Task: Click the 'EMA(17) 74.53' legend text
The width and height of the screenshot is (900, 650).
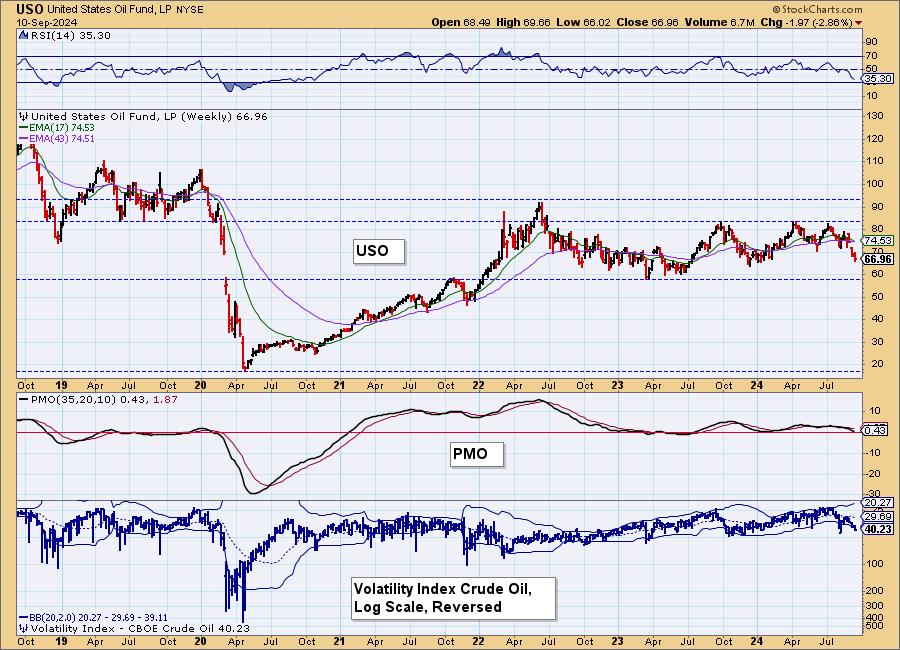Action: pos(62,128)
